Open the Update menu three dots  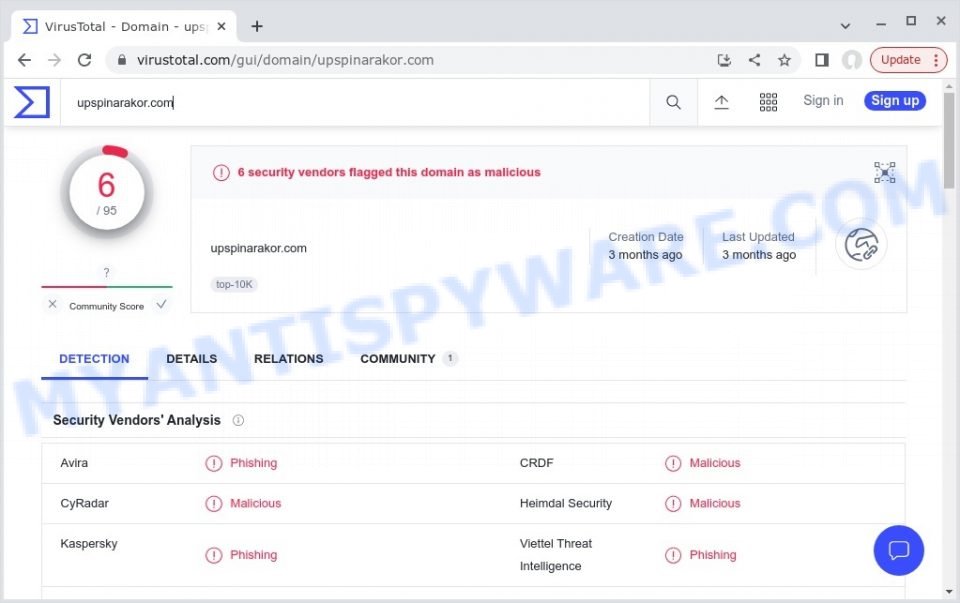(x=936, y=60)
